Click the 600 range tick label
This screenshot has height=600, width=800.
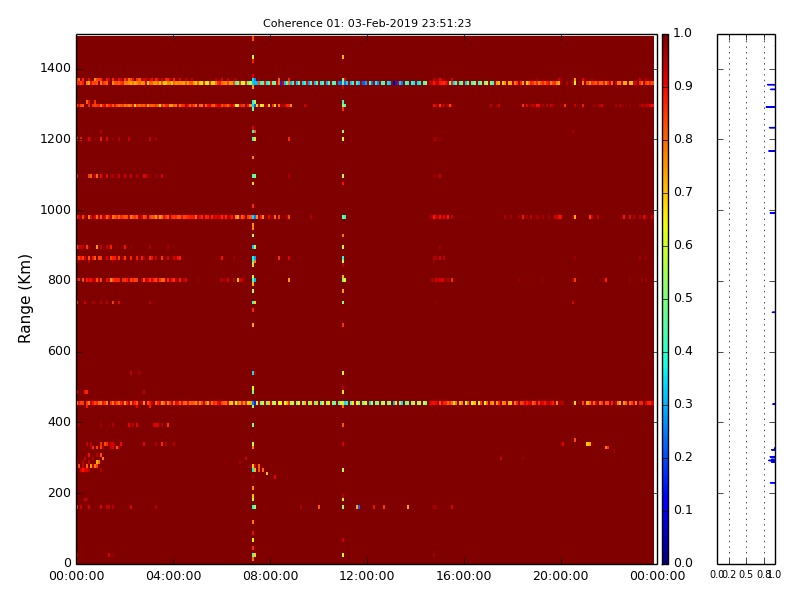(x=59, y=351)
